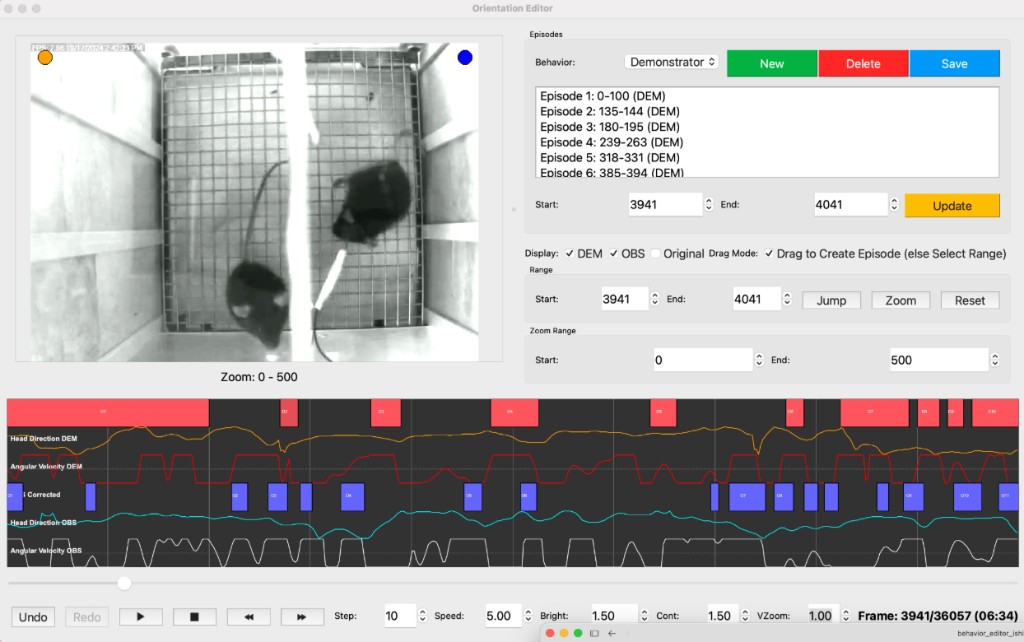1024x642 pixels.
Task: Click the widest blue block in Corrected row
Action: pos(747,496)
